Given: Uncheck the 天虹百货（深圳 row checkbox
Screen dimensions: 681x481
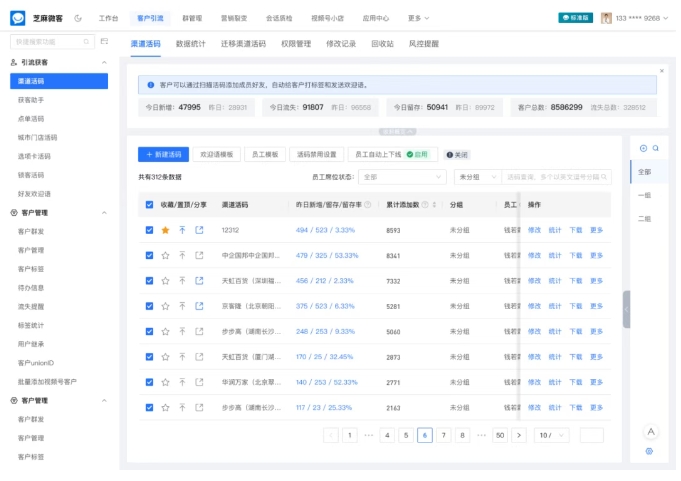Looking at the screenshot, I should pos(149,281).
